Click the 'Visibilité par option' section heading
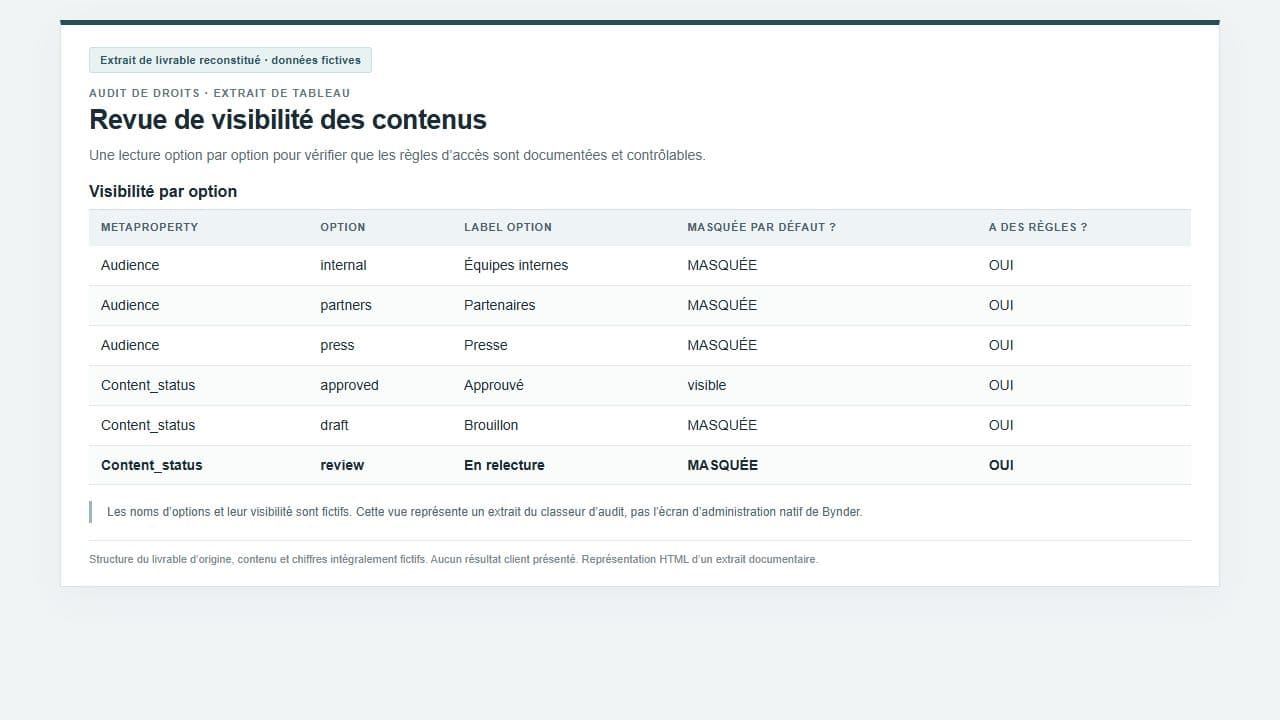1280x720 pixels. pos(163,191)
